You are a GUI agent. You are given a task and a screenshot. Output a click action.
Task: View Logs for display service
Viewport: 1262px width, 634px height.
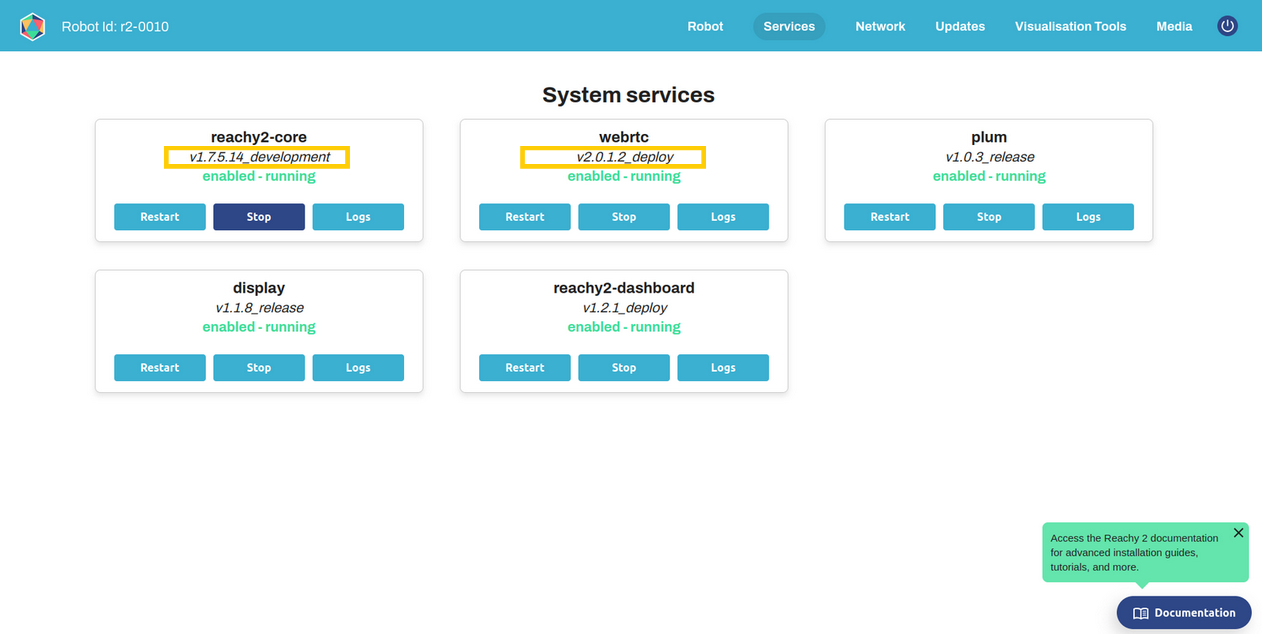358,368
